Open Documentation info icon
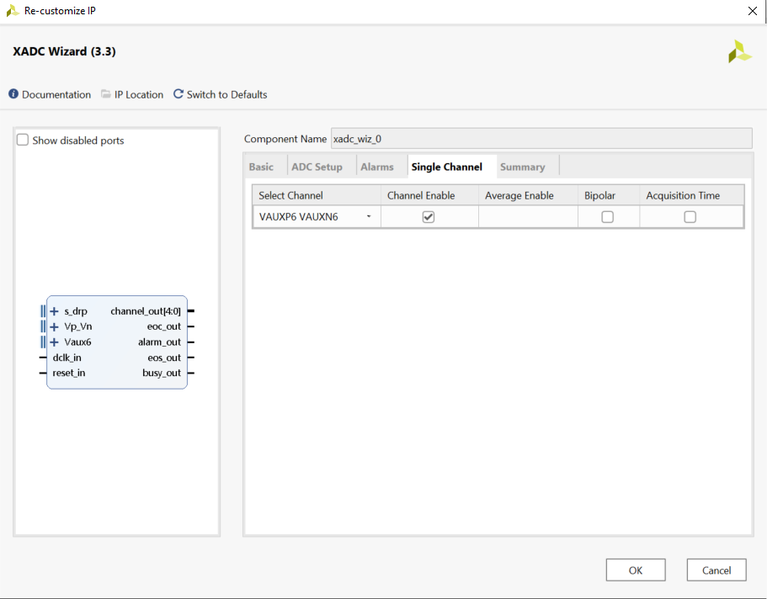 14,94
